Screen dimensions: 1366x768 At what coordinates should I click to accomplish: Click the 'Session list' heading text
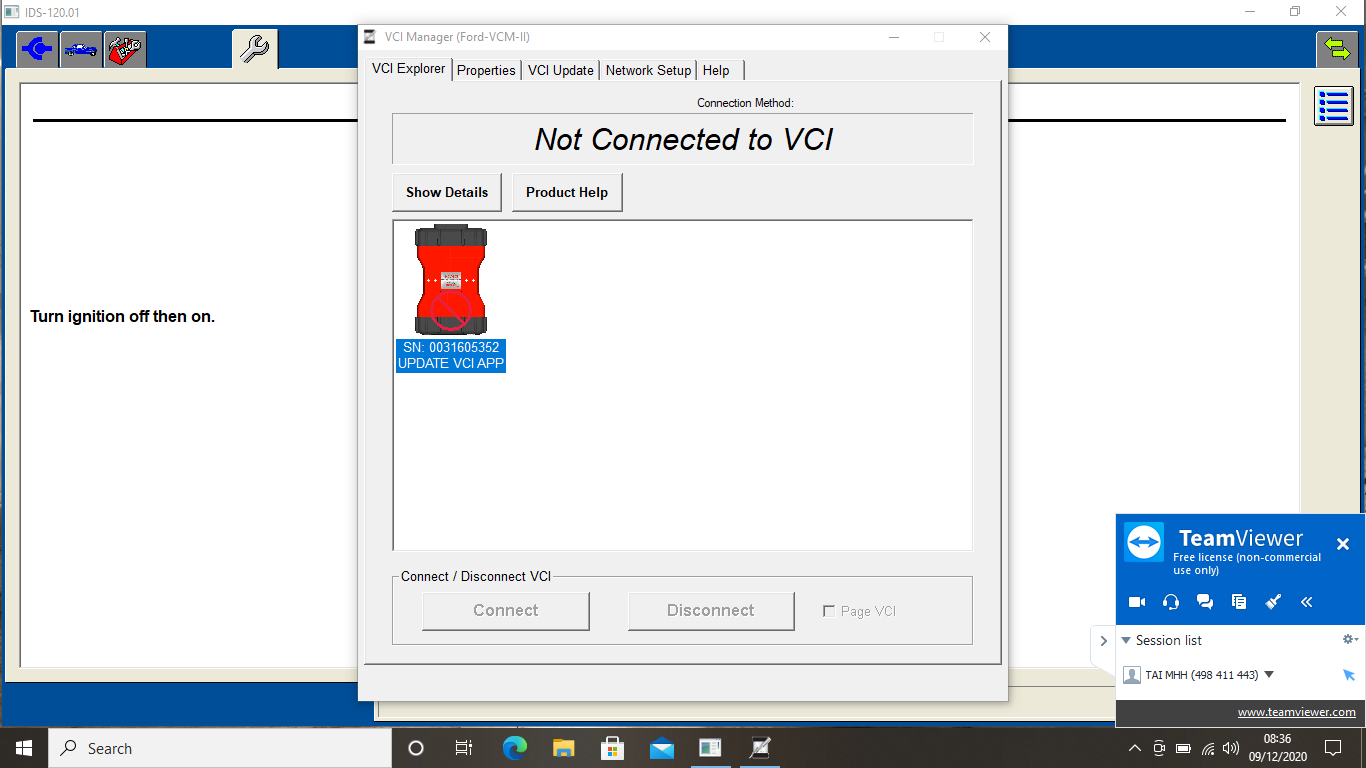pos(1169,640)
